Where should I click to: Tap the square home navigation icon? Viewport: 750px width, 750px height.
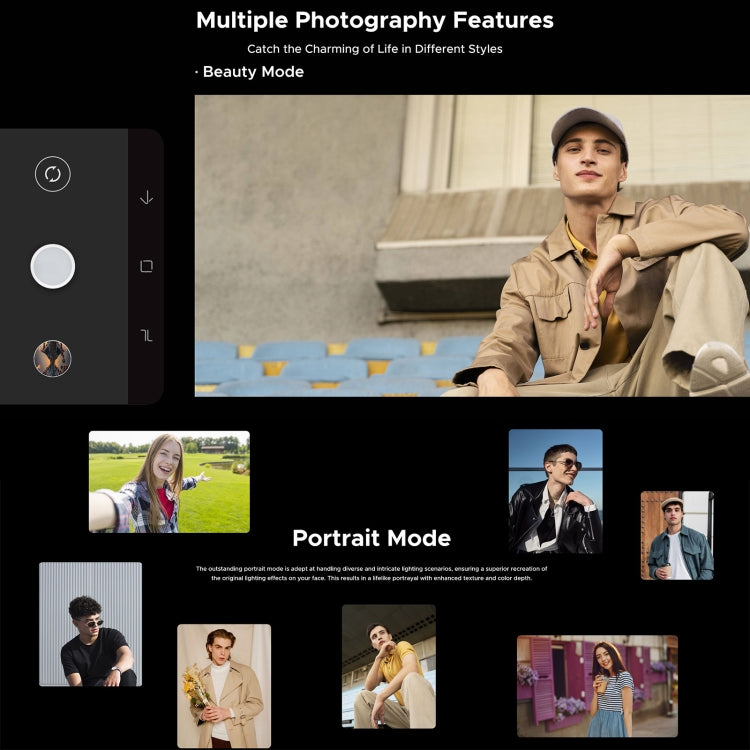(146, 266)
